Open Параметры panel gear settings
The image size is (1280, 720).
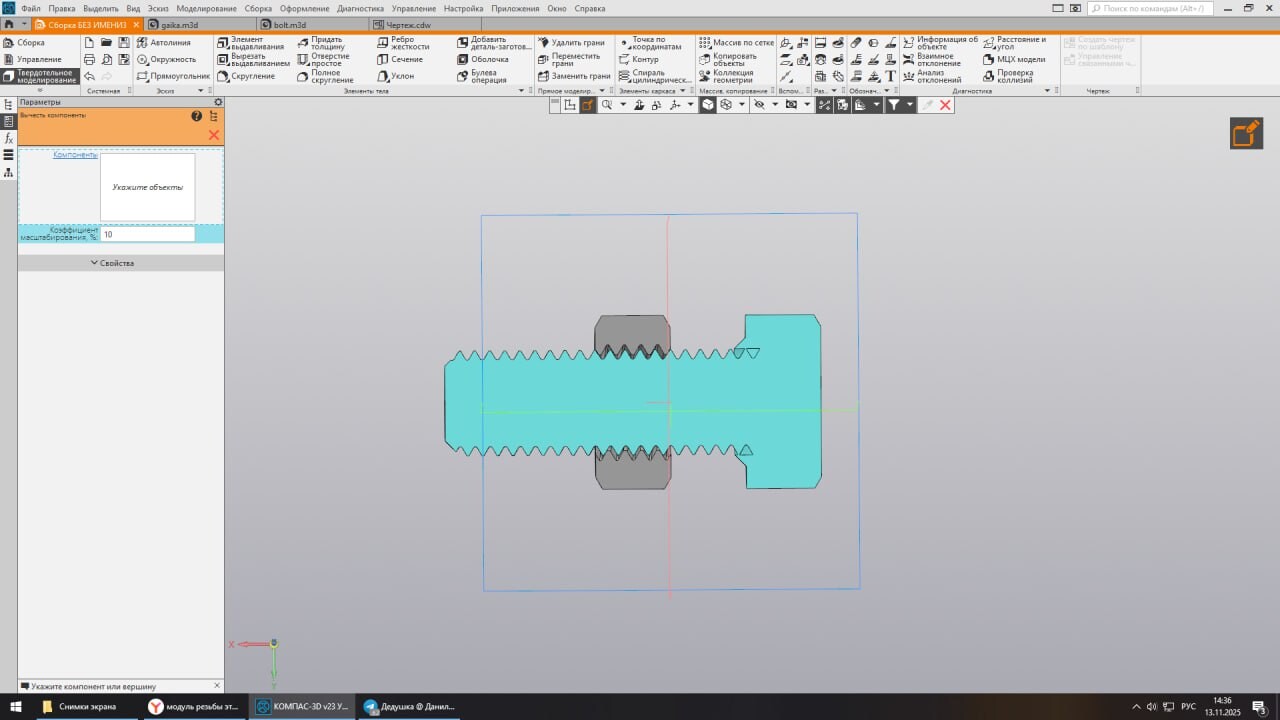[x=218, y=102]
